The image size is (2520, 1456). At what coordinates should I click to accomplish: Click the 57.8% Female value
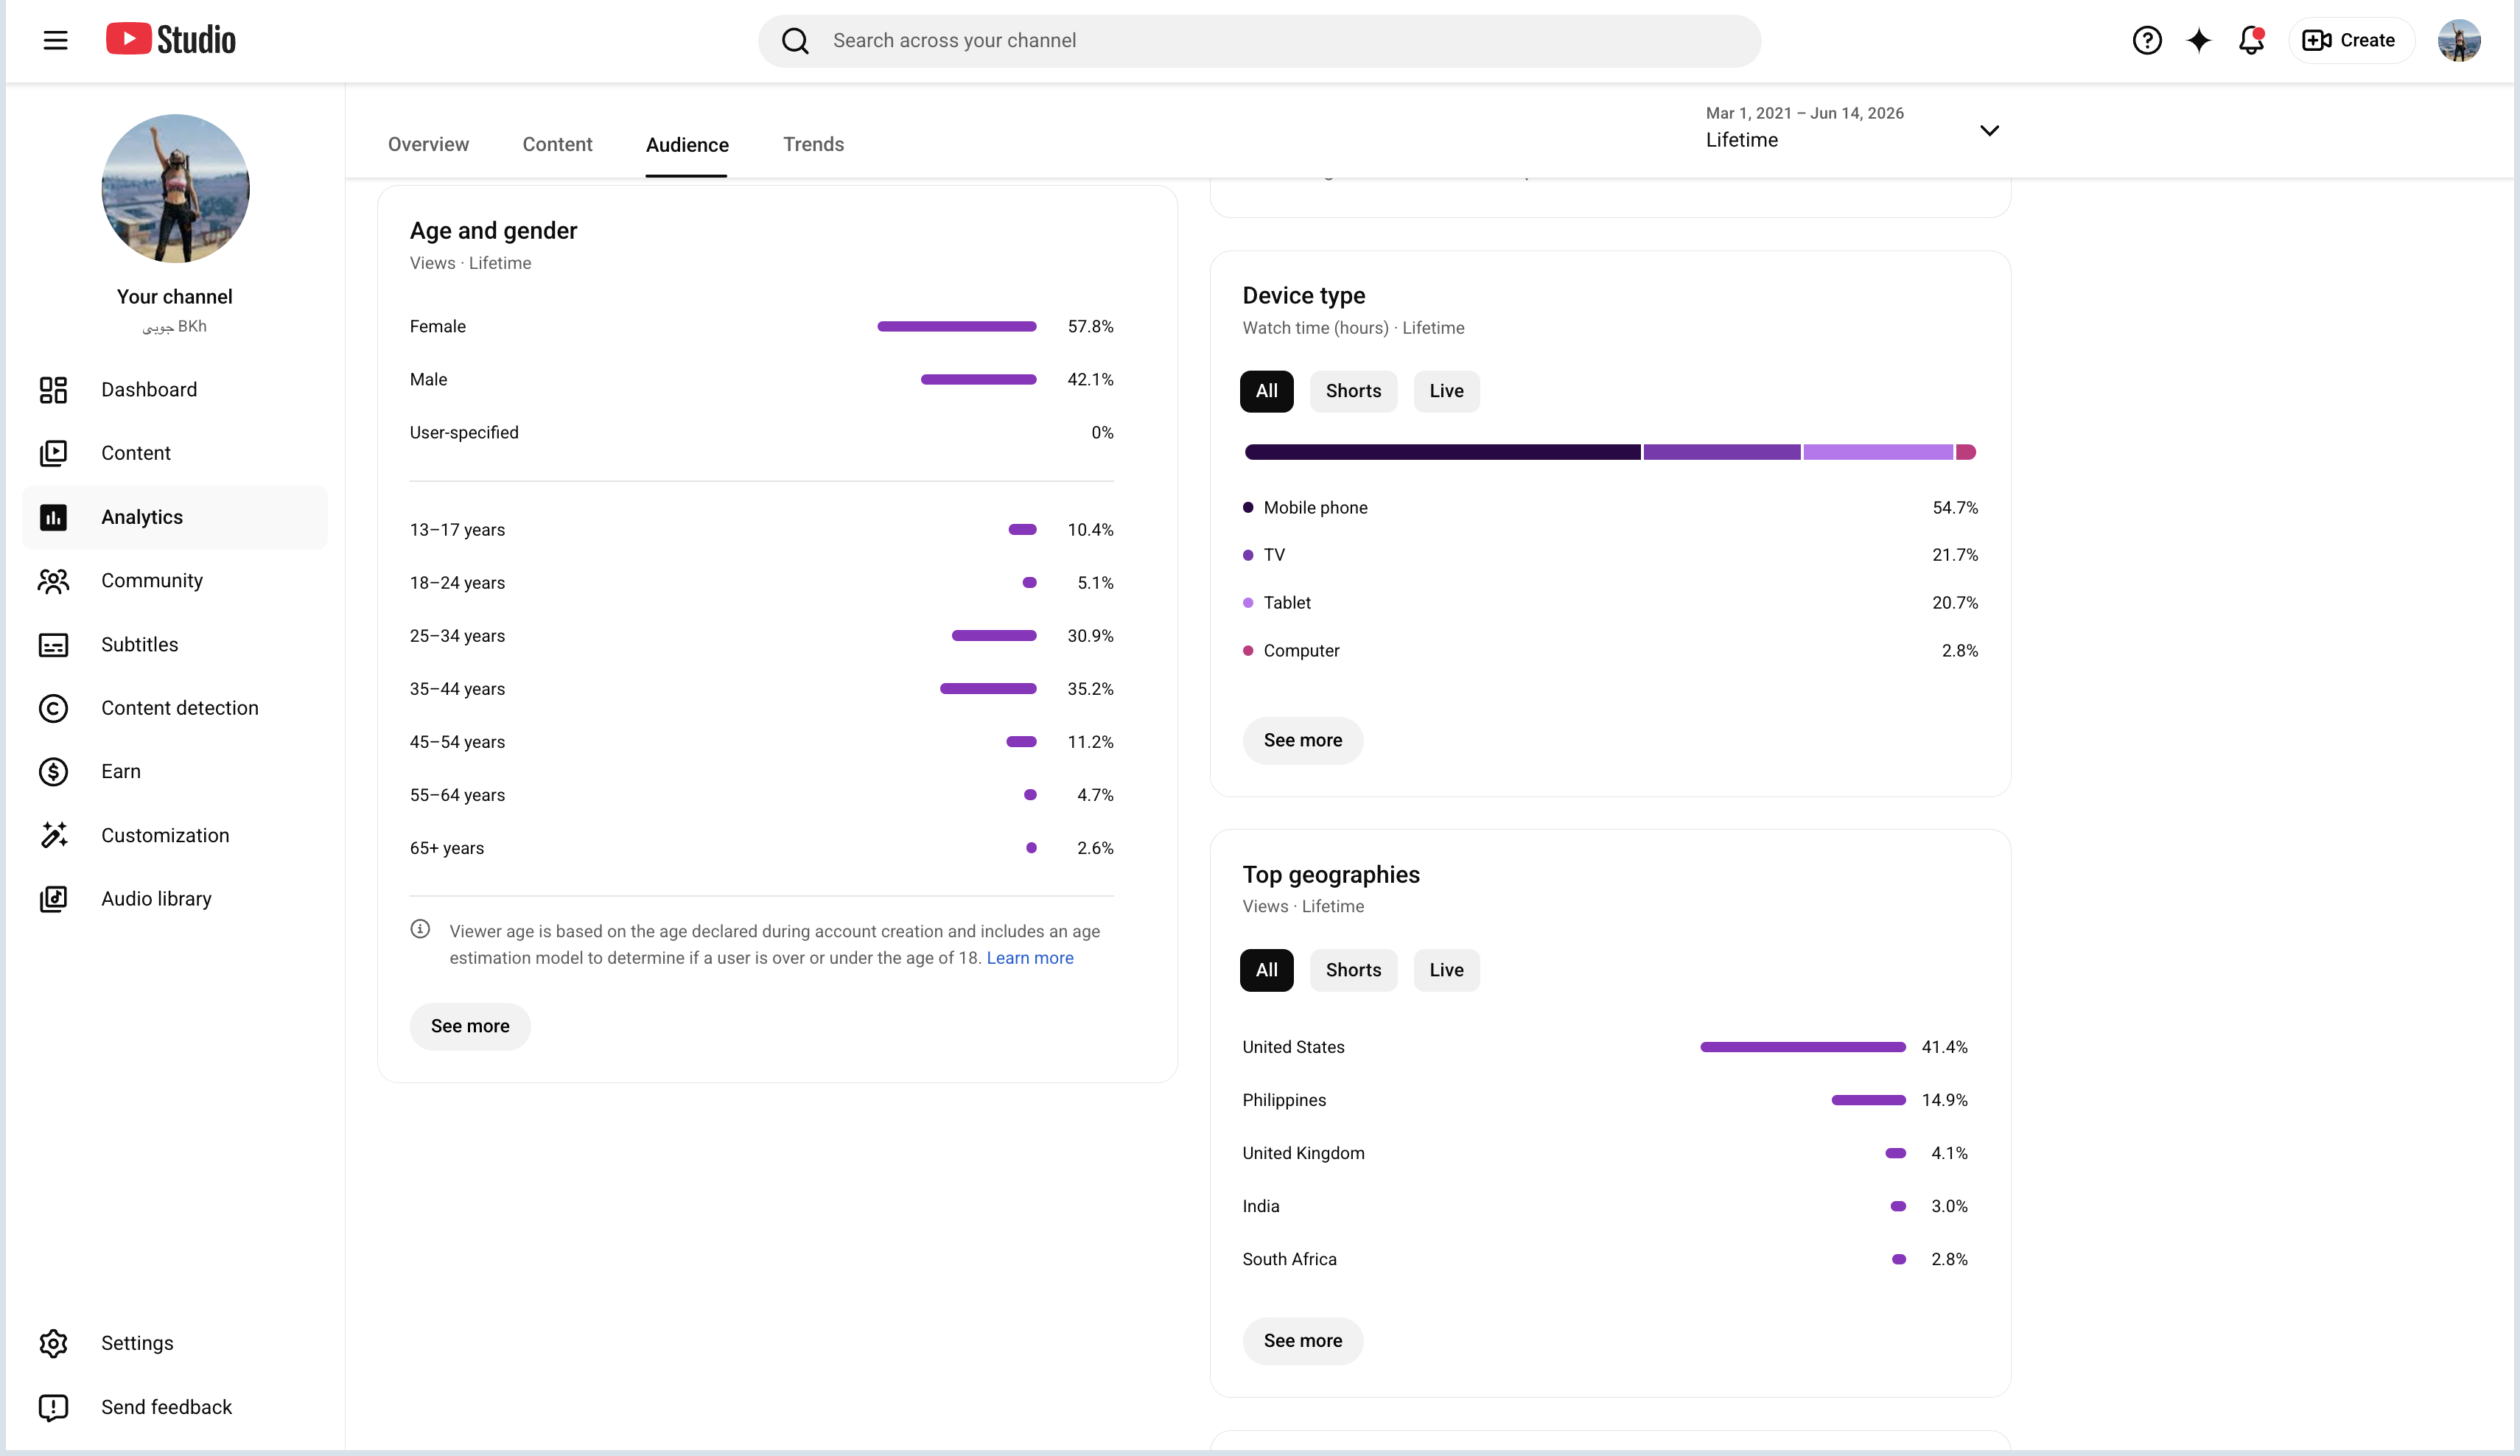(x=1090, y=327)
